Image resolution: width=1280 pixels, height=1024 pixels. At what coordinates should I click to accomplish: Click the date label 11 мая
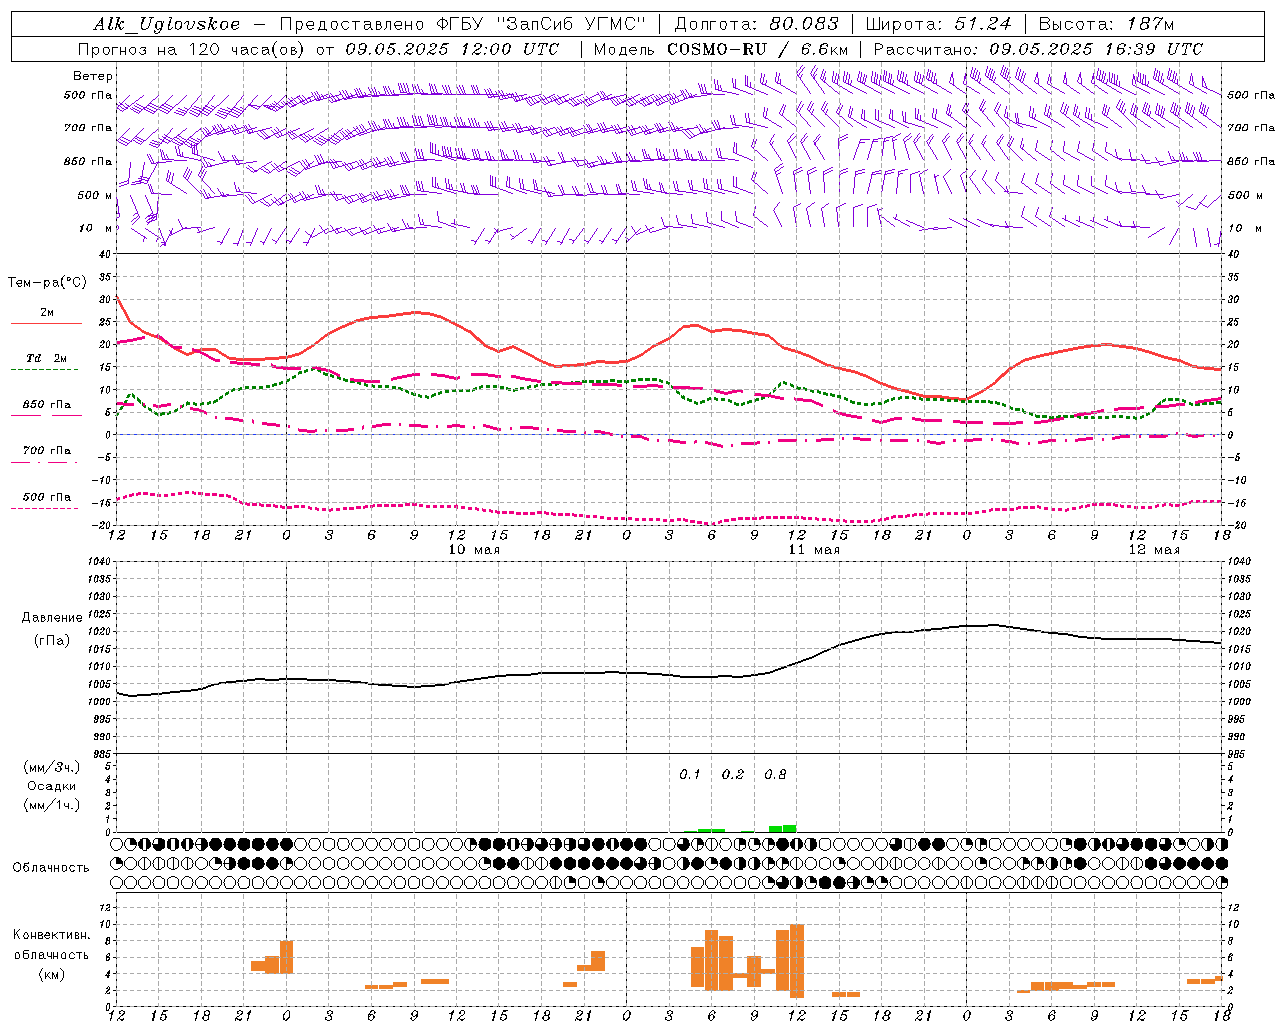(x=814, y=550)
